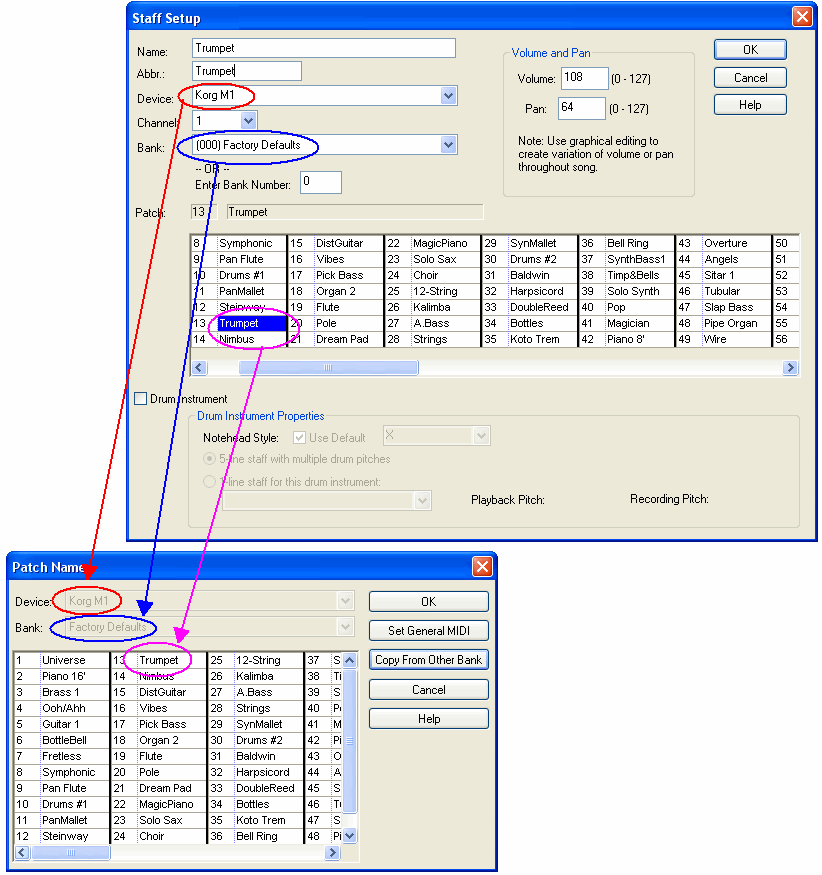This screenshot has height=875, width=822.
Task: Click the horizontal patch grid scrollbar
Action: click(330, 367)
